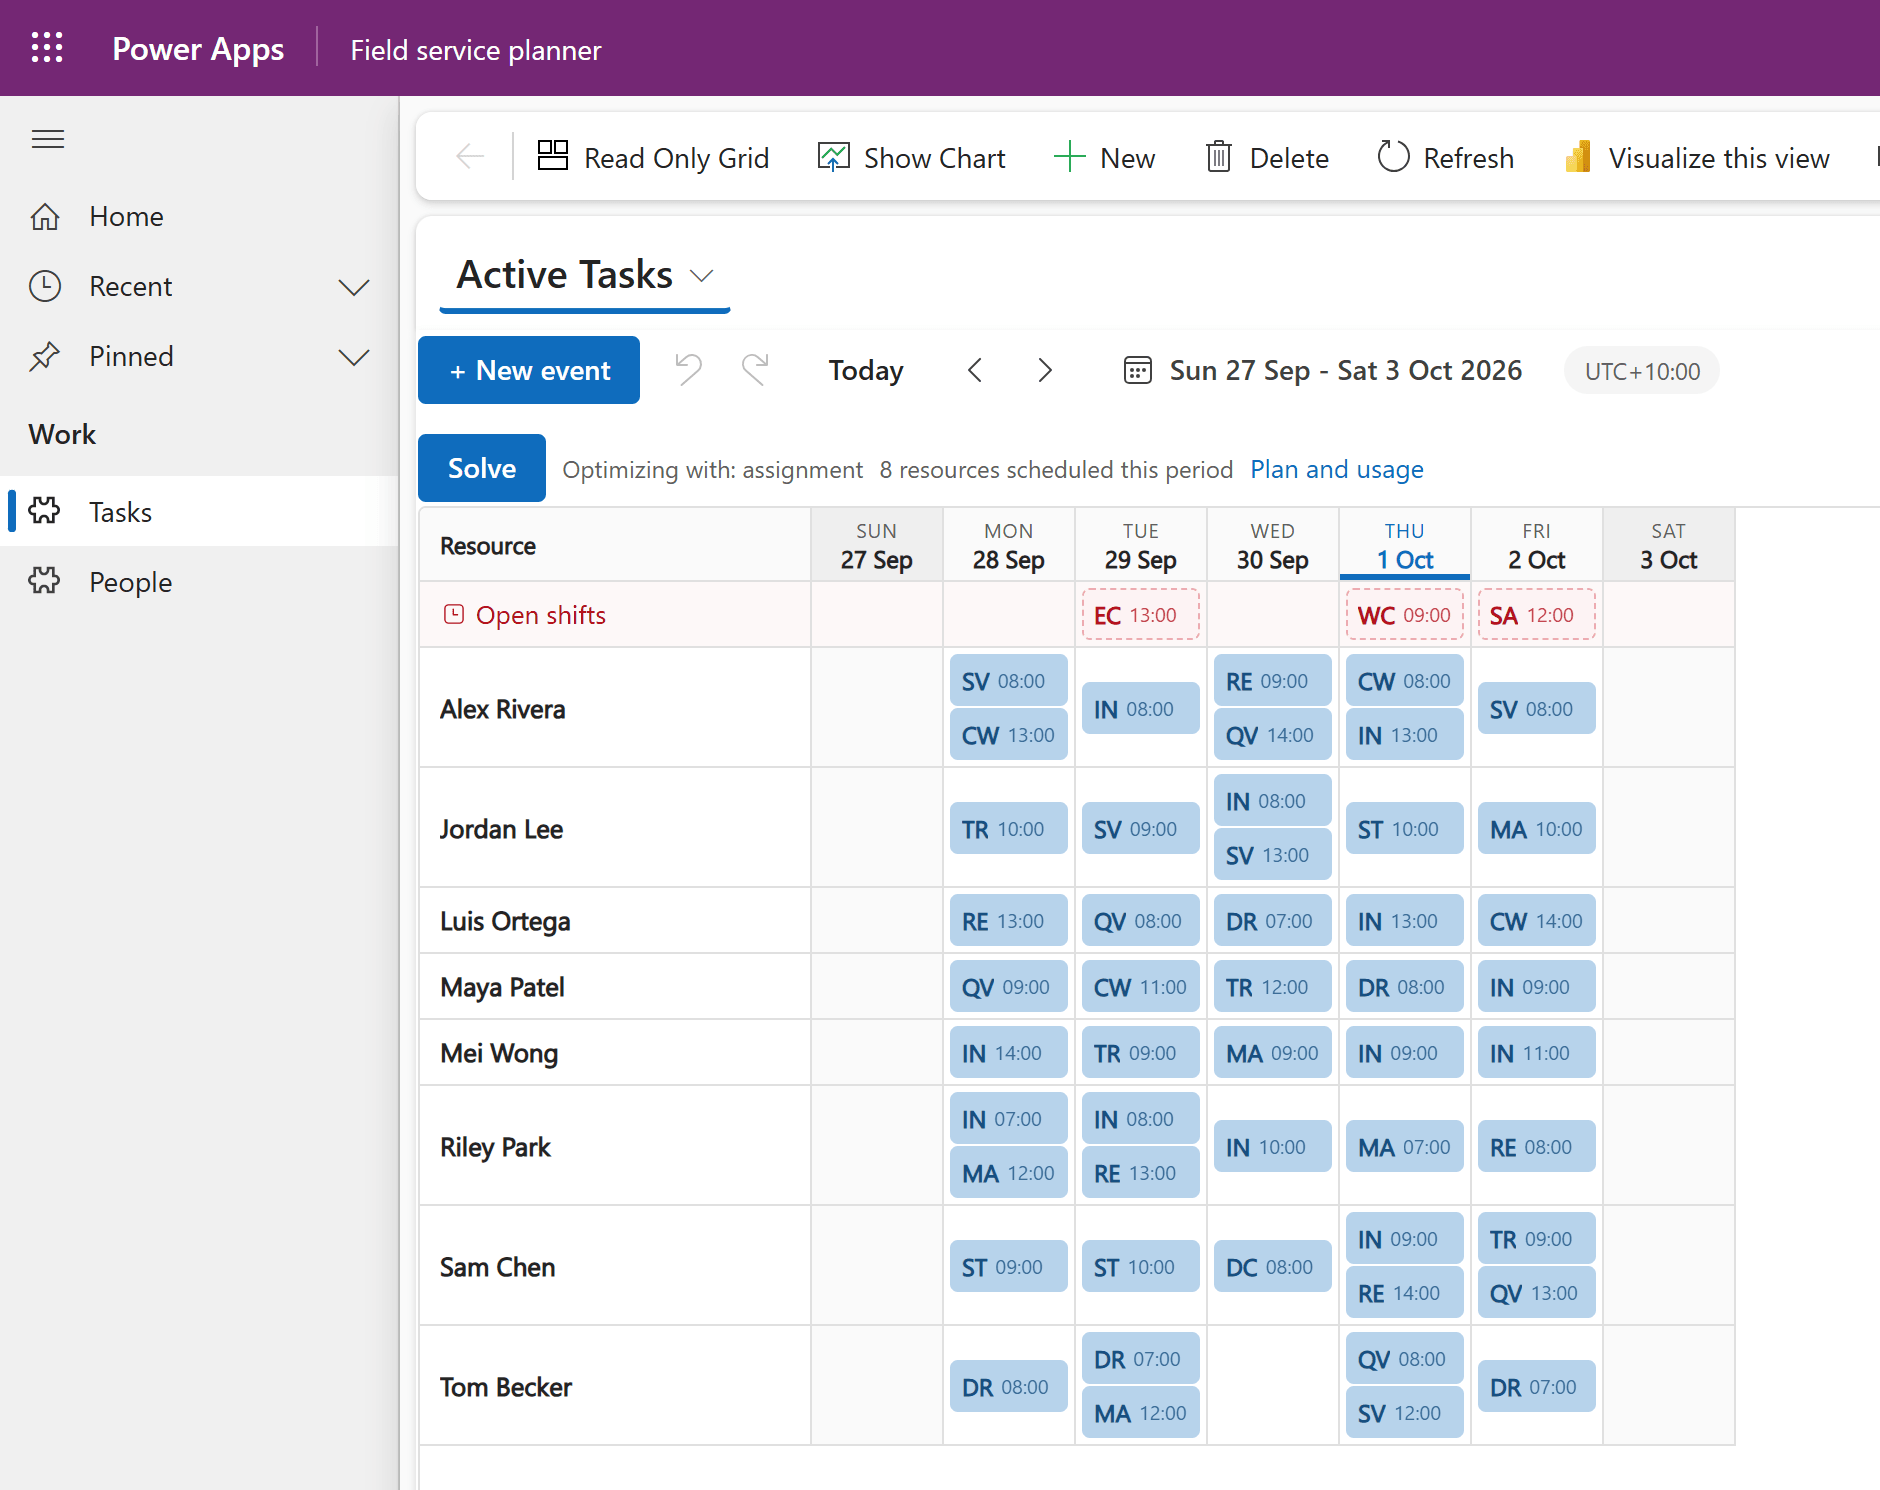1880x1490 pixels.
Task: Open the Power Apps app launcher waffle
Action: (x=47, y=48)
